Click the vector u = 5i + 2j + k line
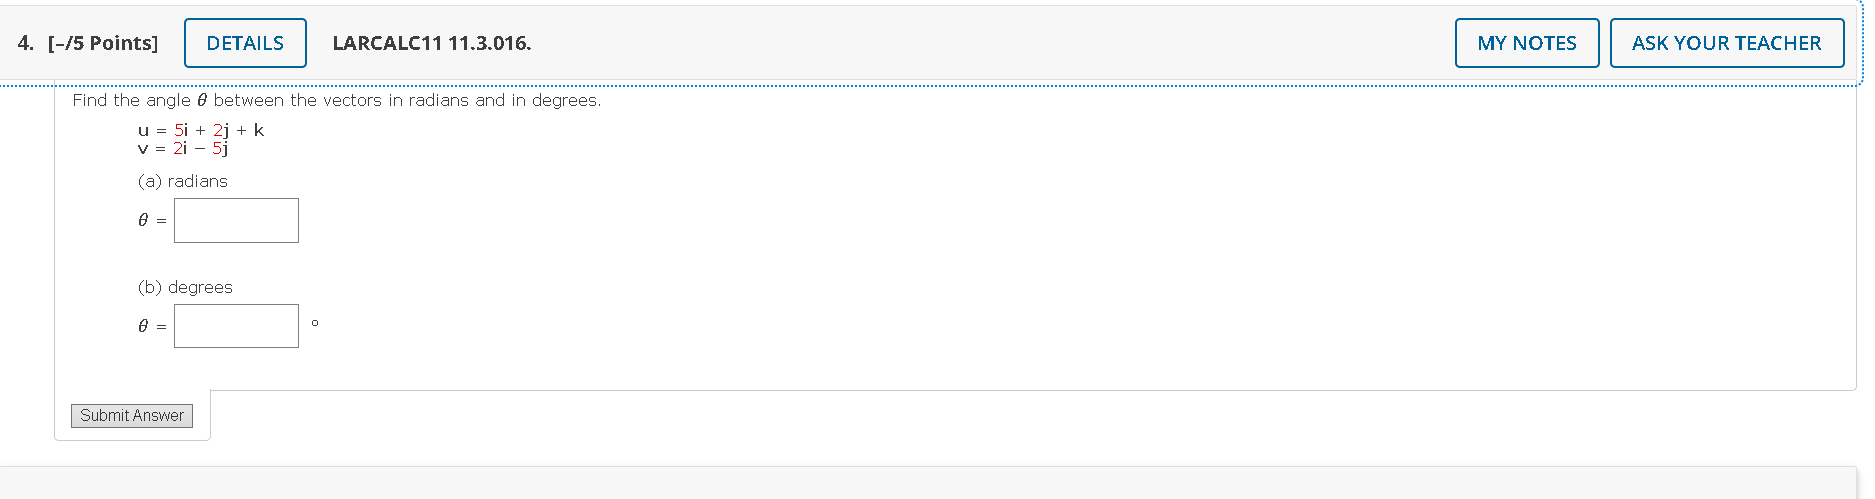Screen dimensions: 1875x499 [x=201, y=130]
